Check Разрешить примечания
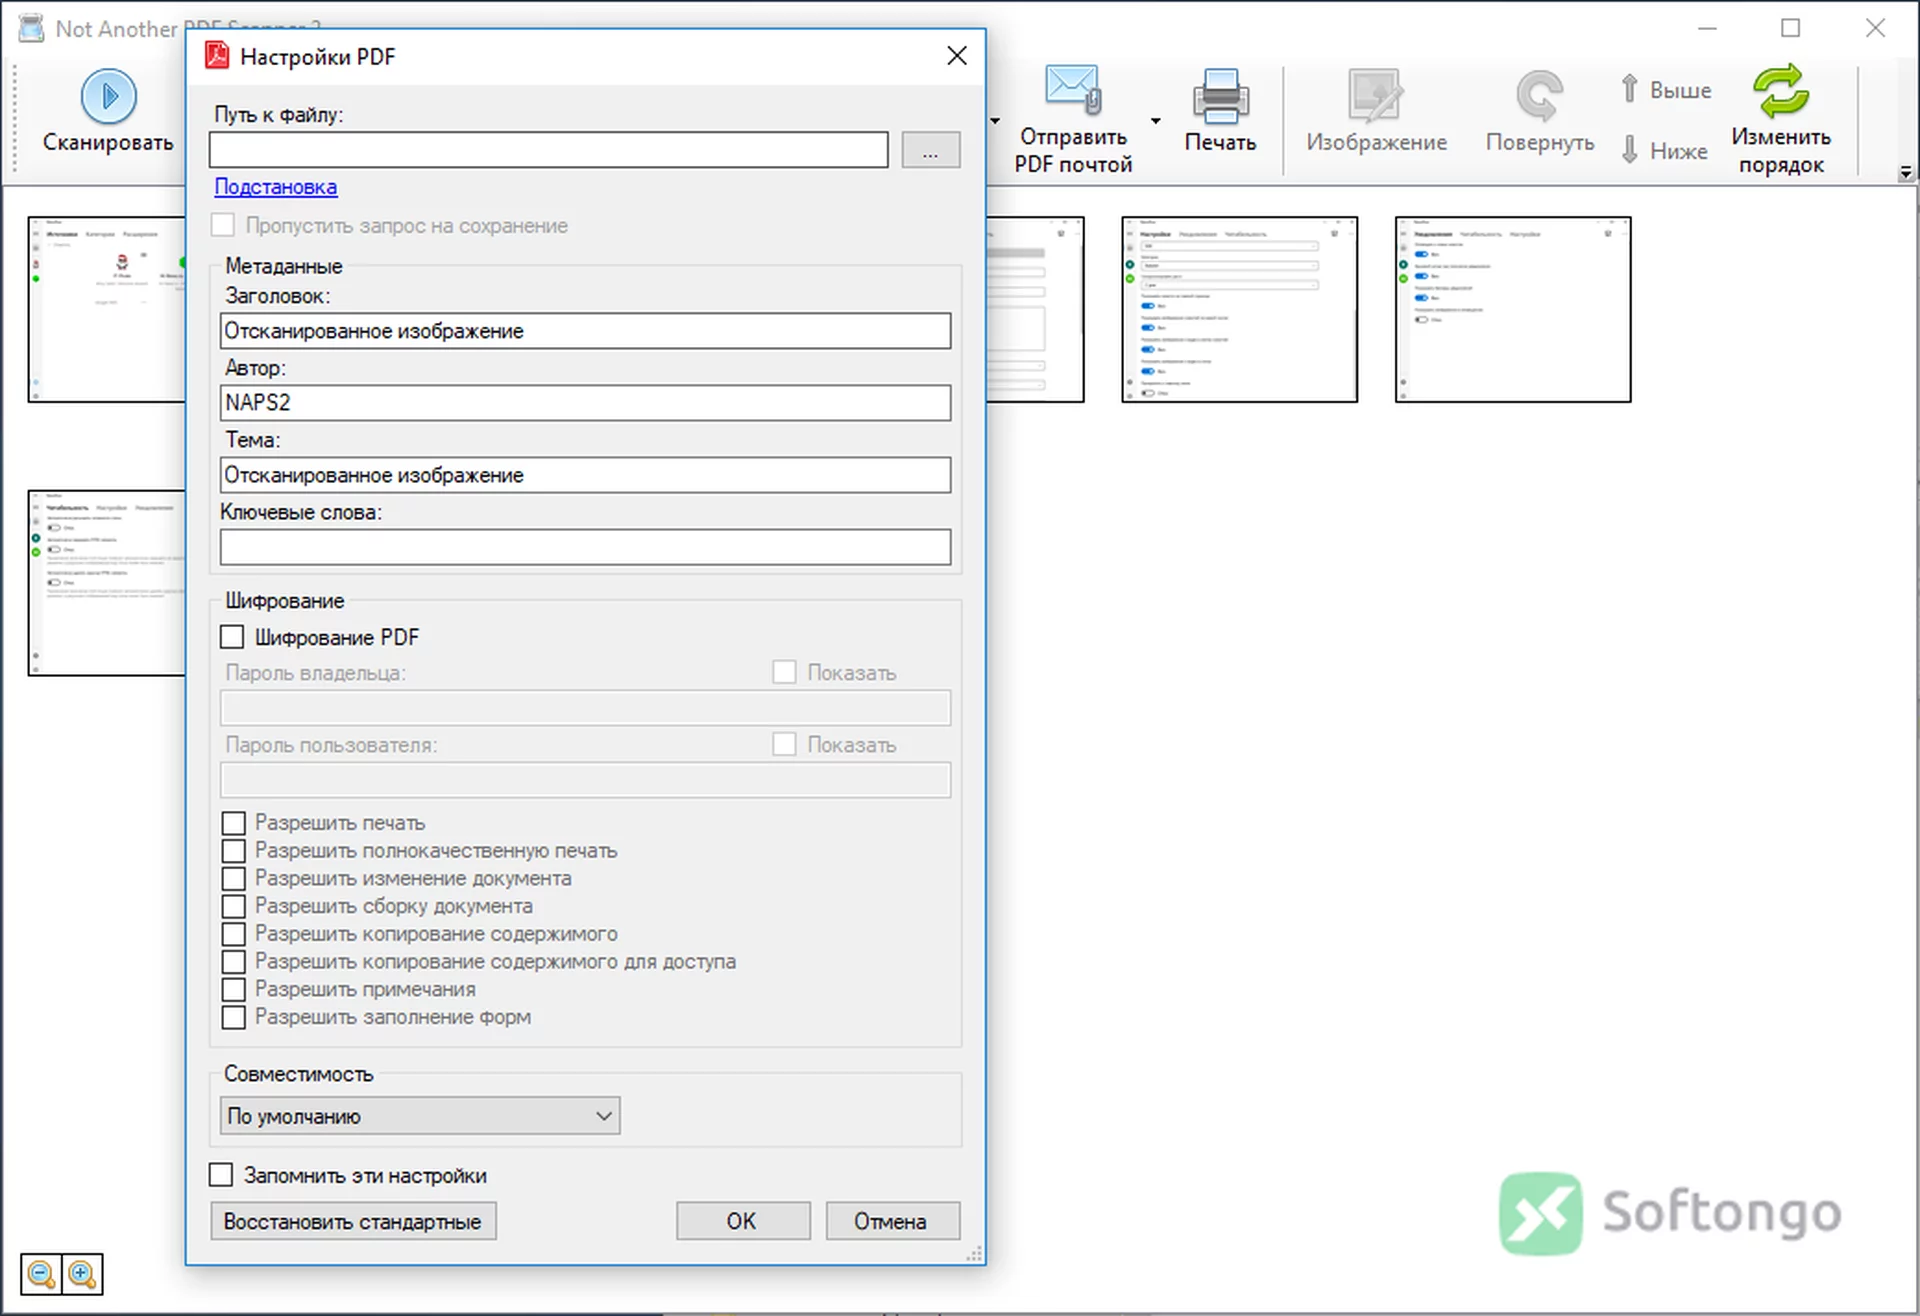Screen dimensions: 1920x1316 (x=233, y=989)
